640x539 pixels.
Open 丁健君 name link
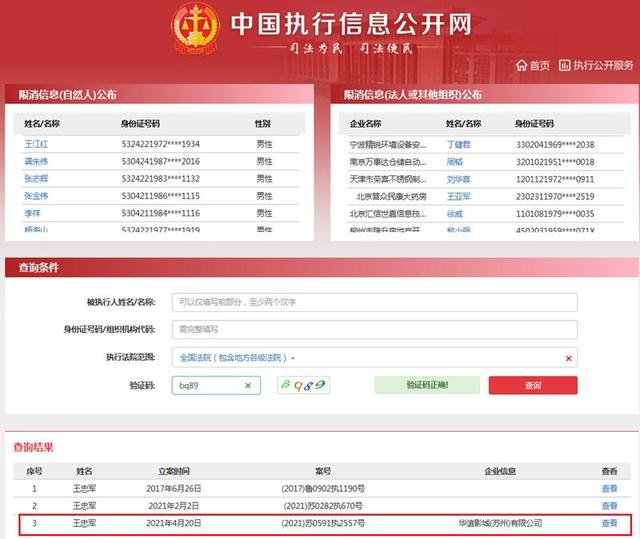point(458,144)
